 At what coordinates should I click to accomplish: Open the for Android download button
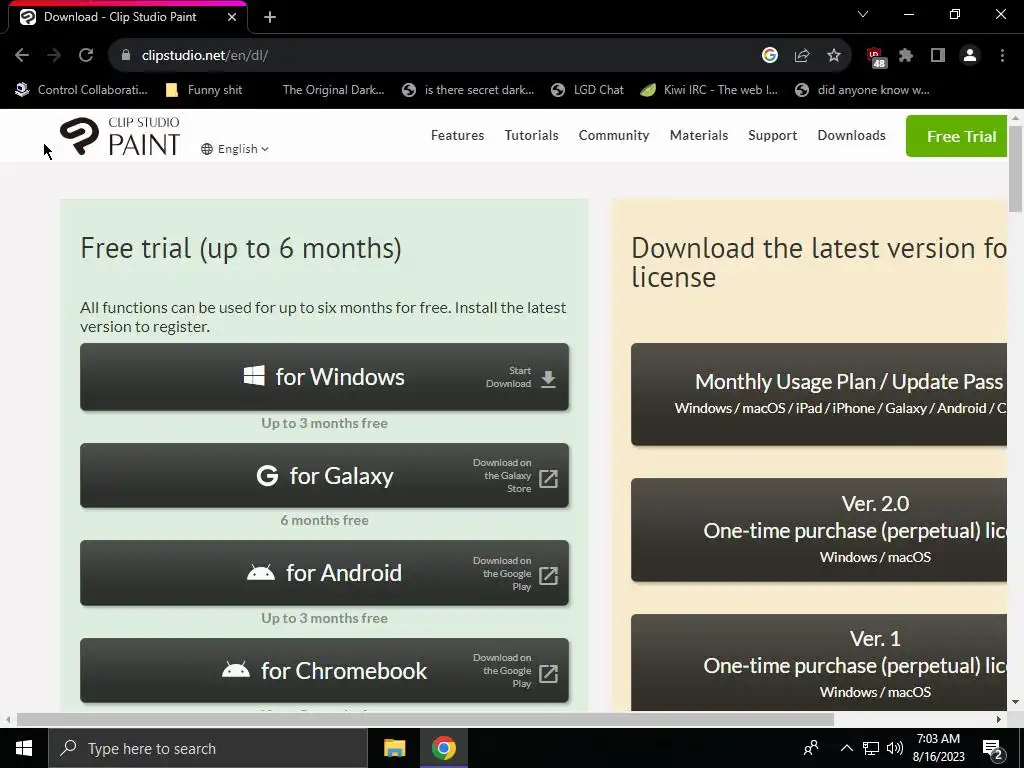click(325, 573)
